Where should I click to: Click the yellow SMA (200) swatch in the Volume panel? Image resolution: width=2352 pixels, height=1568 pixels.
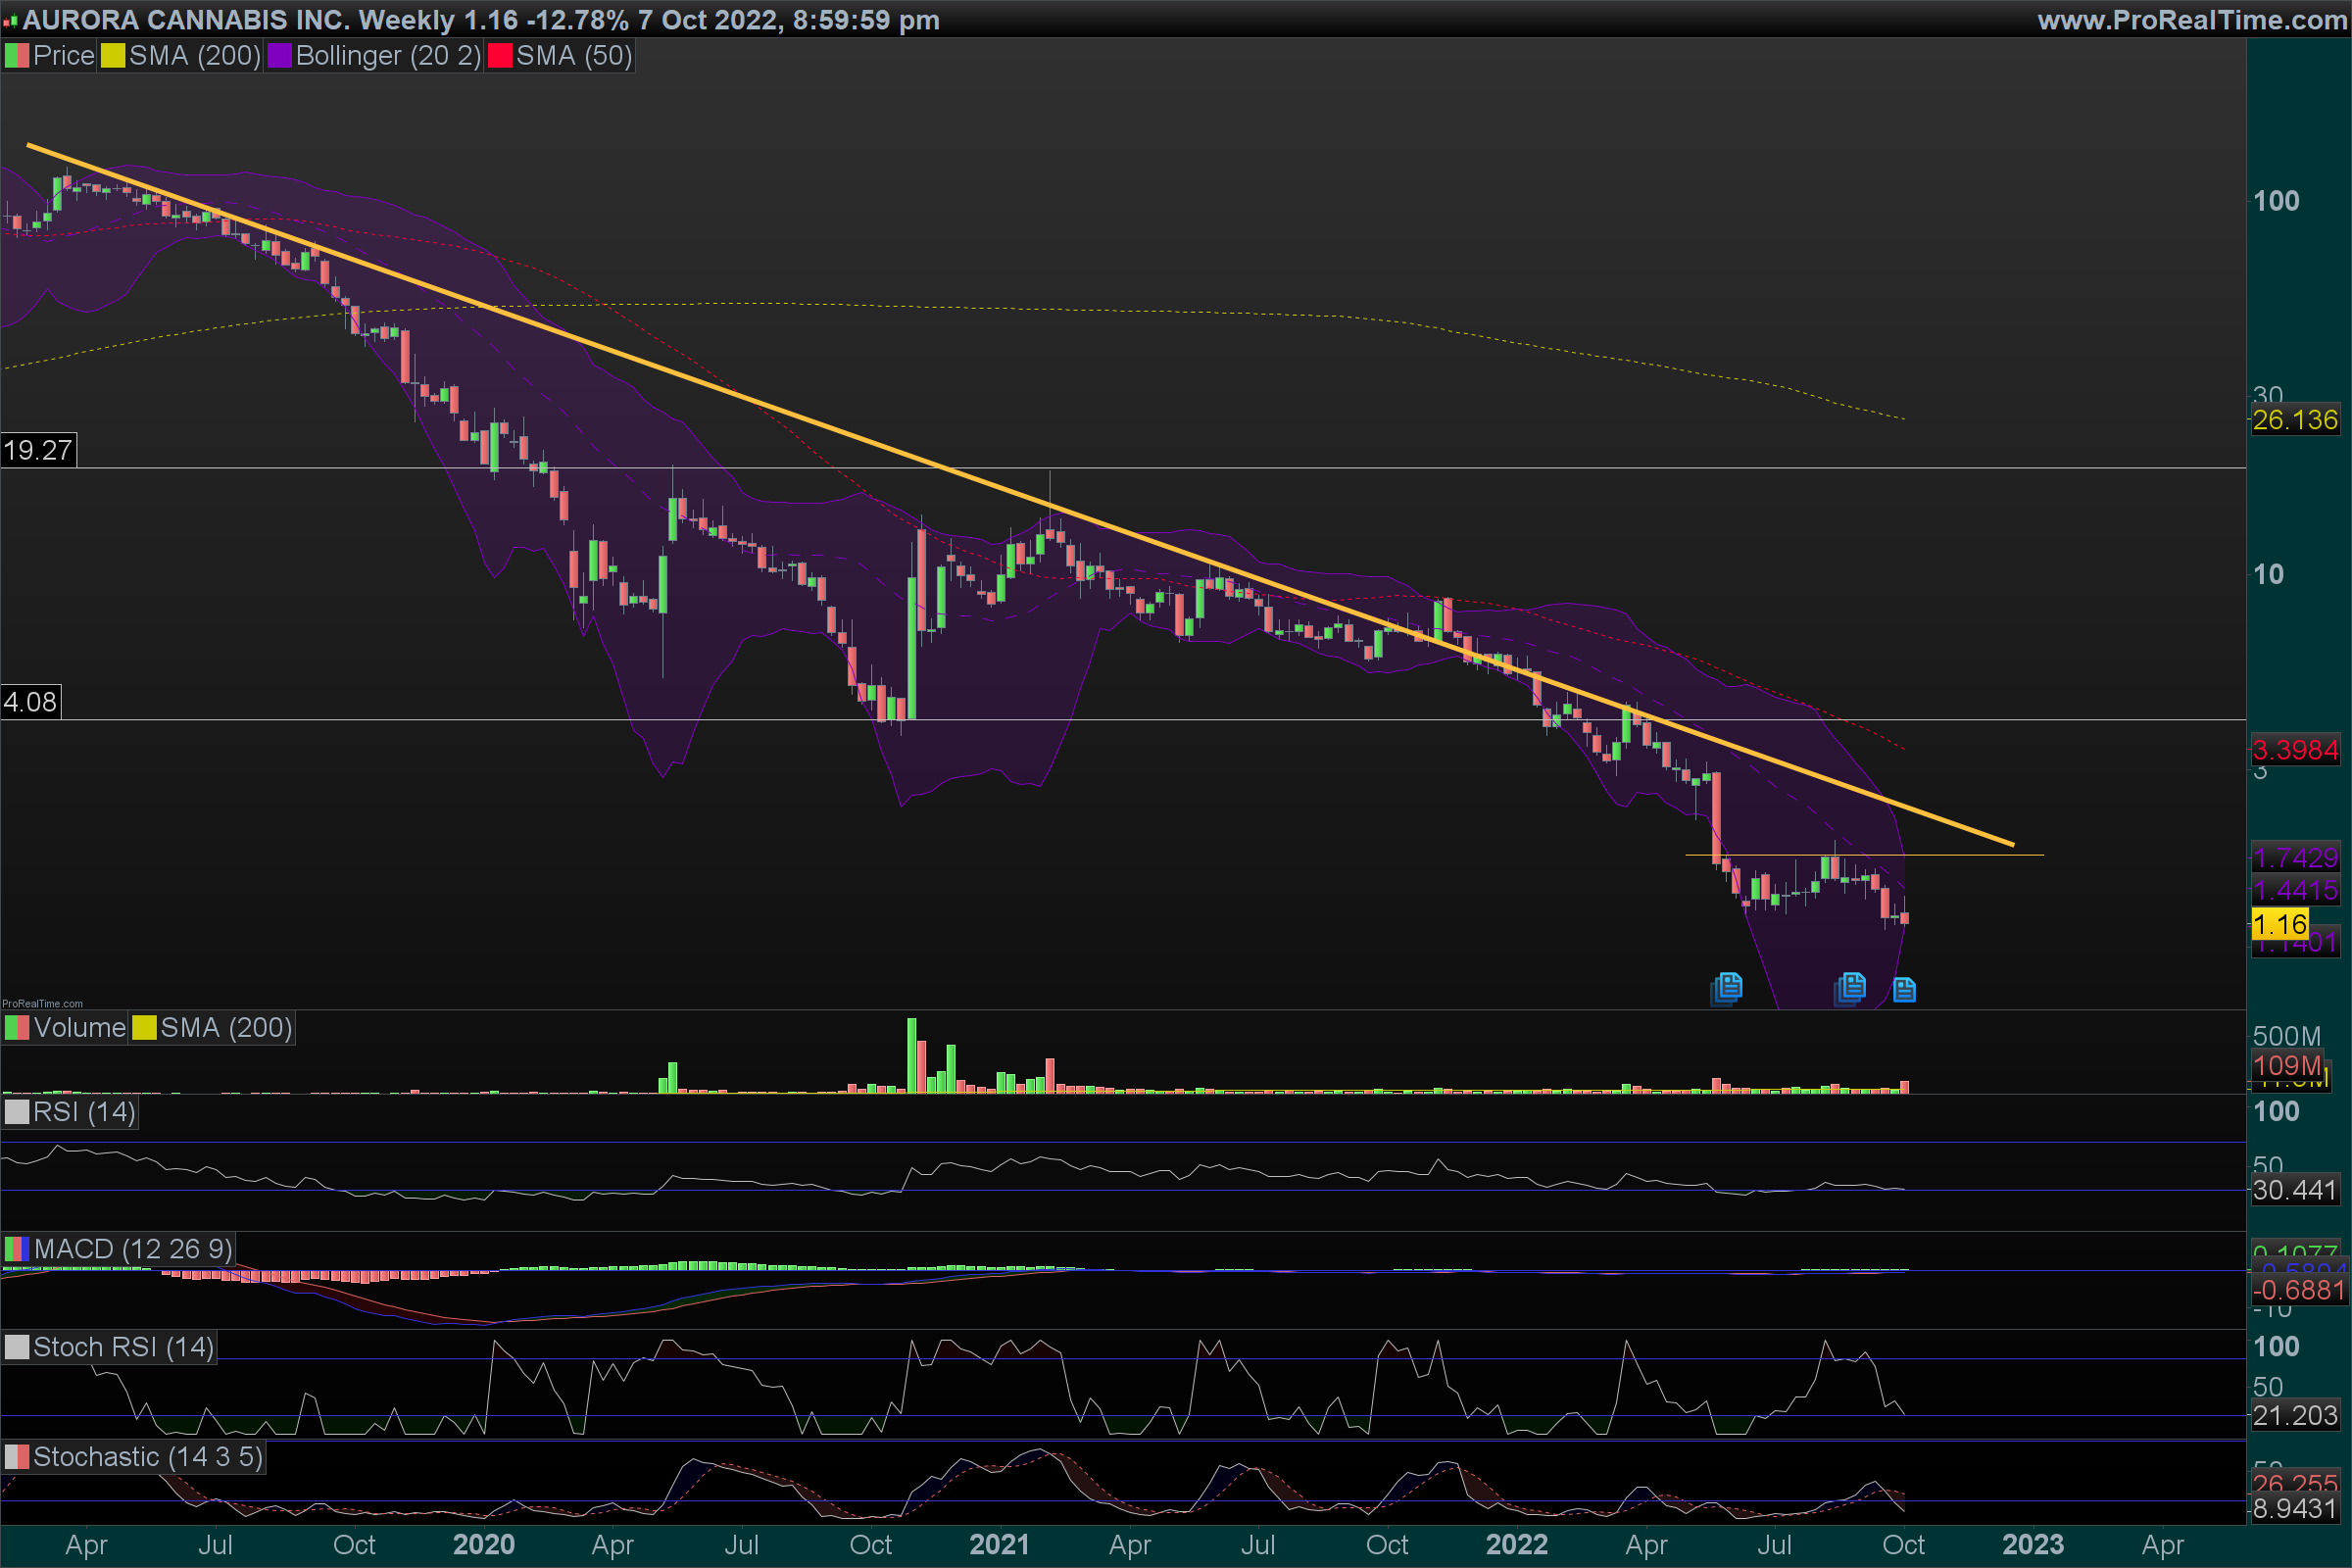click(x=145, y=1028)
